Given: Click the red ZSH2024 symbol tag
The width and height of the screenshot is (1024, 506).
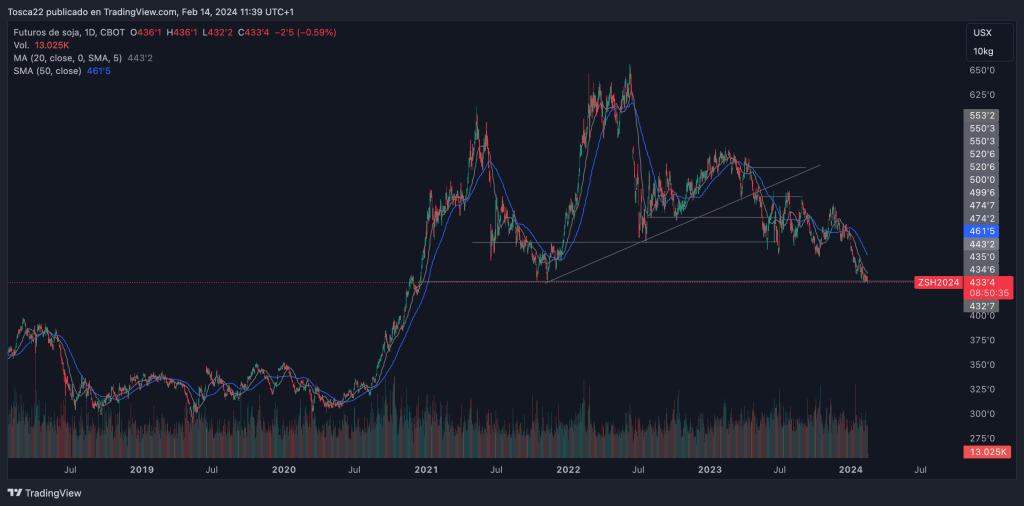Looking at the screenshot, I should (x=938, y=283).
